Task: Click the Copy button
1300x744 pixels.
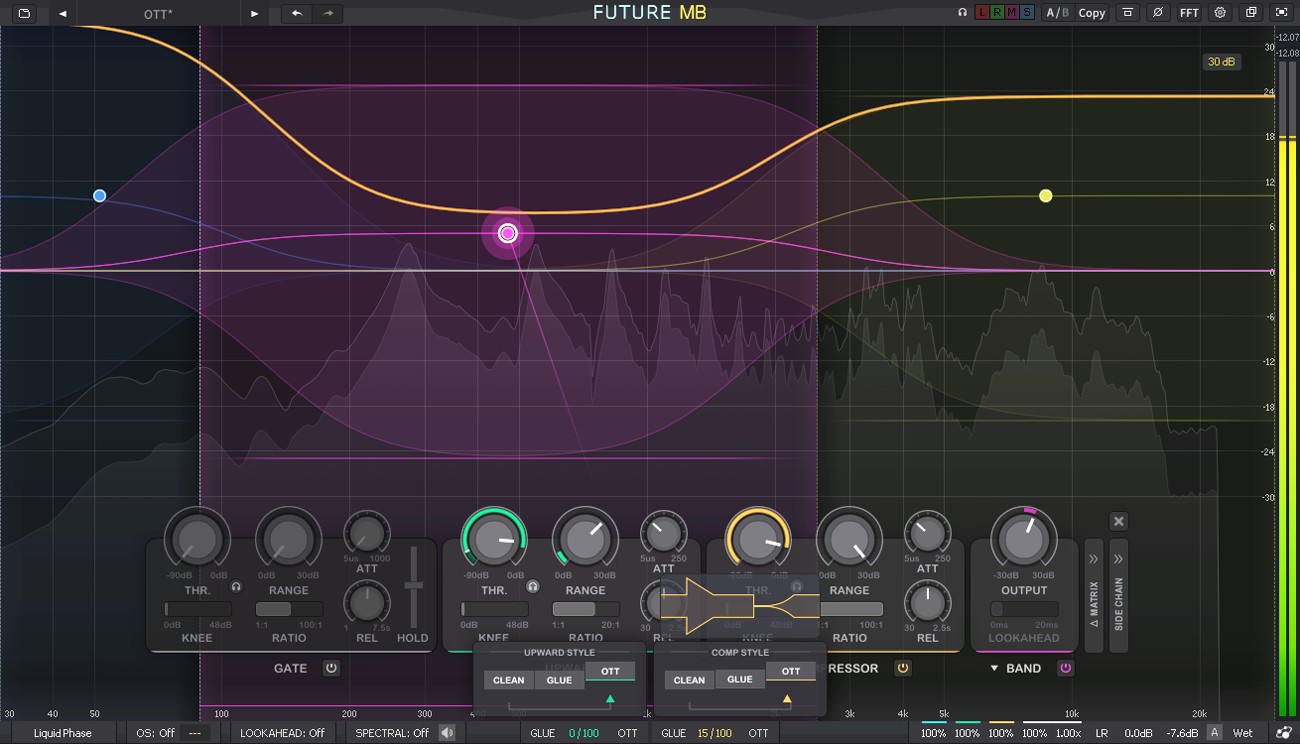Action: point(1092,13)
